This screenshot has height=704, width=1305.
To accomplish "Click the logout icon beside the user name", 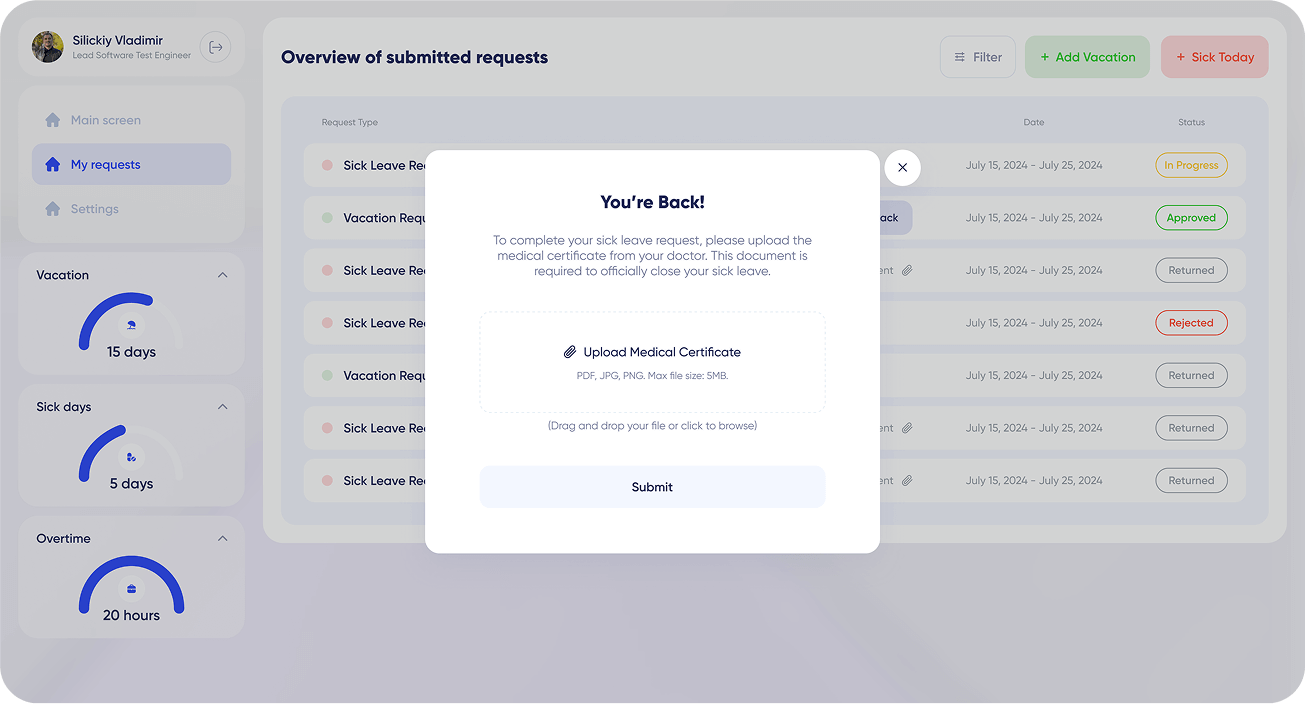I will (215, 47).
